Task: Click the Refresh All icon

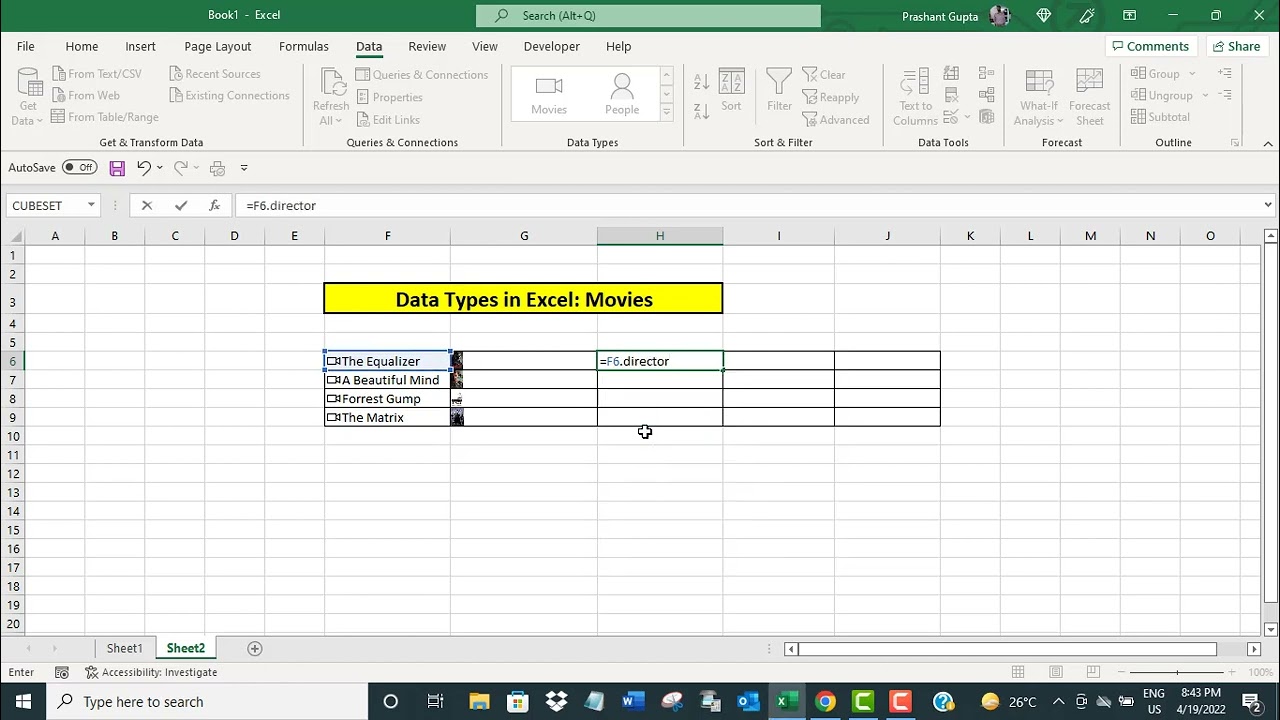Action: [330, 96]
